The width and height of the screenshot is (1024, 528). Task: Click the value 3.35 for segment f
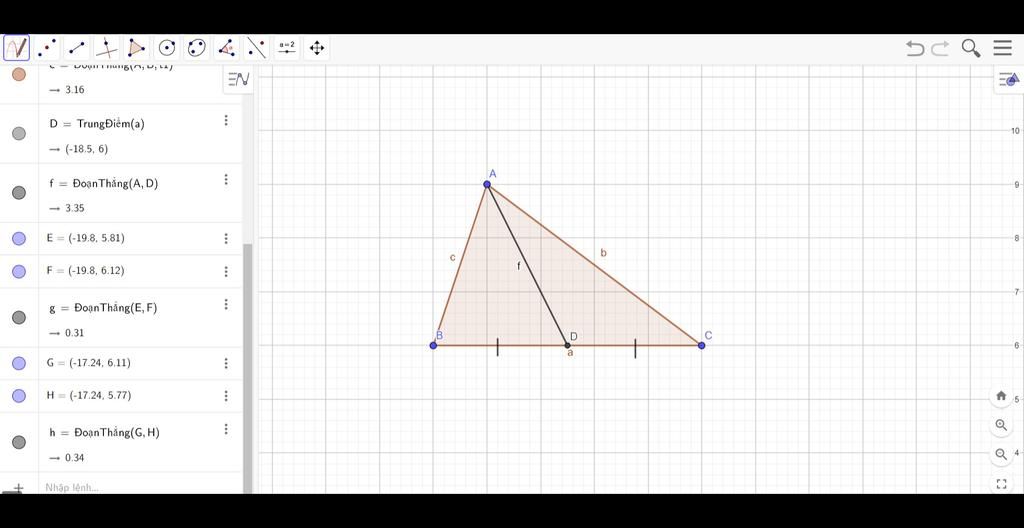point(75,208)
